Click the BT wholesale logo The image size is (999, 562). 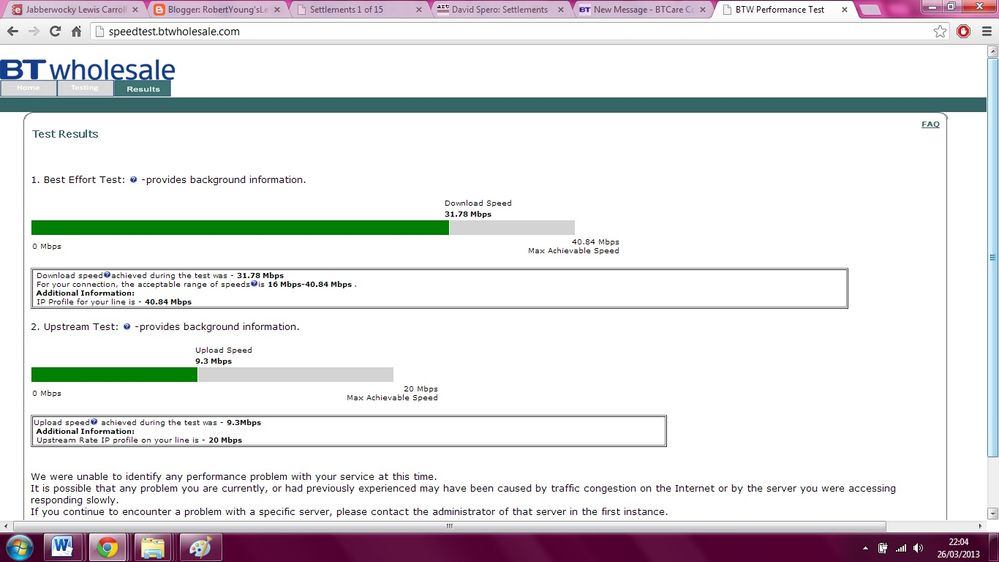click(87, 69)
